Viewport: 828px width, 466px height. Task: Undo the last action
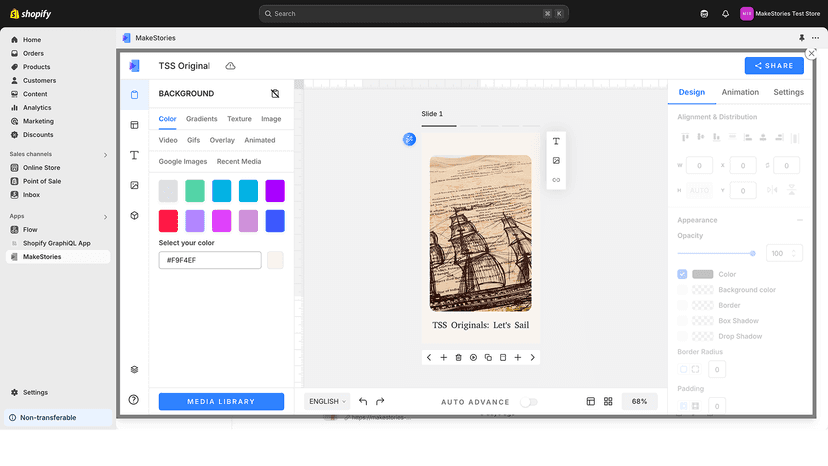pos(363,402)
